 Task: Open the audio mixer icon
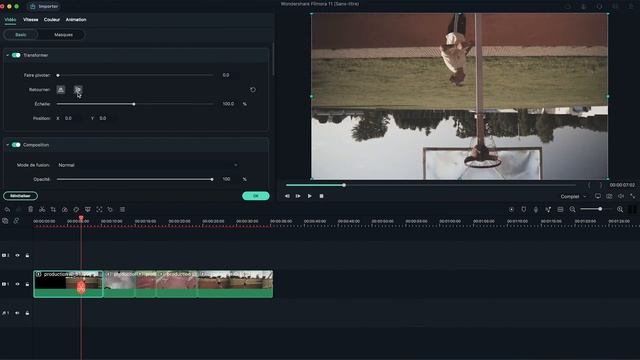(548, 209)
